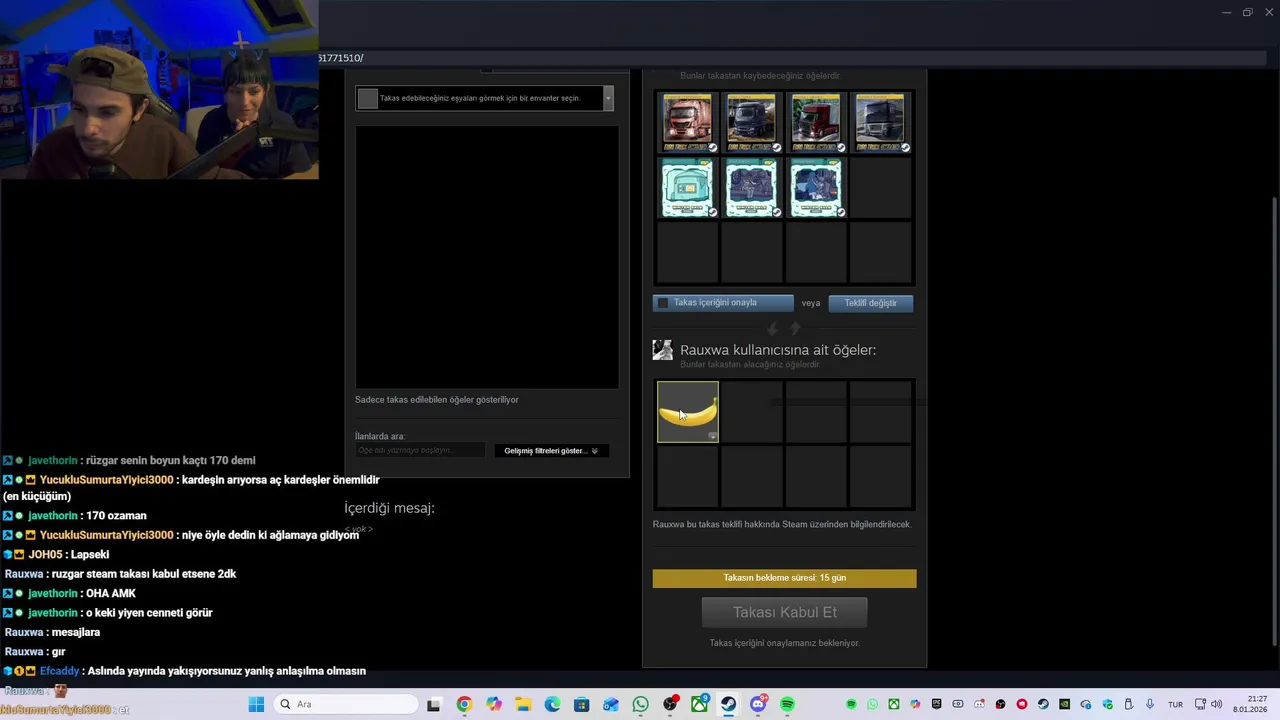Screen dimensions: 1280x720
Task: Click 'Rauxwa kullanıcısına ait öğeler:' heading
Action: point(778,350)
